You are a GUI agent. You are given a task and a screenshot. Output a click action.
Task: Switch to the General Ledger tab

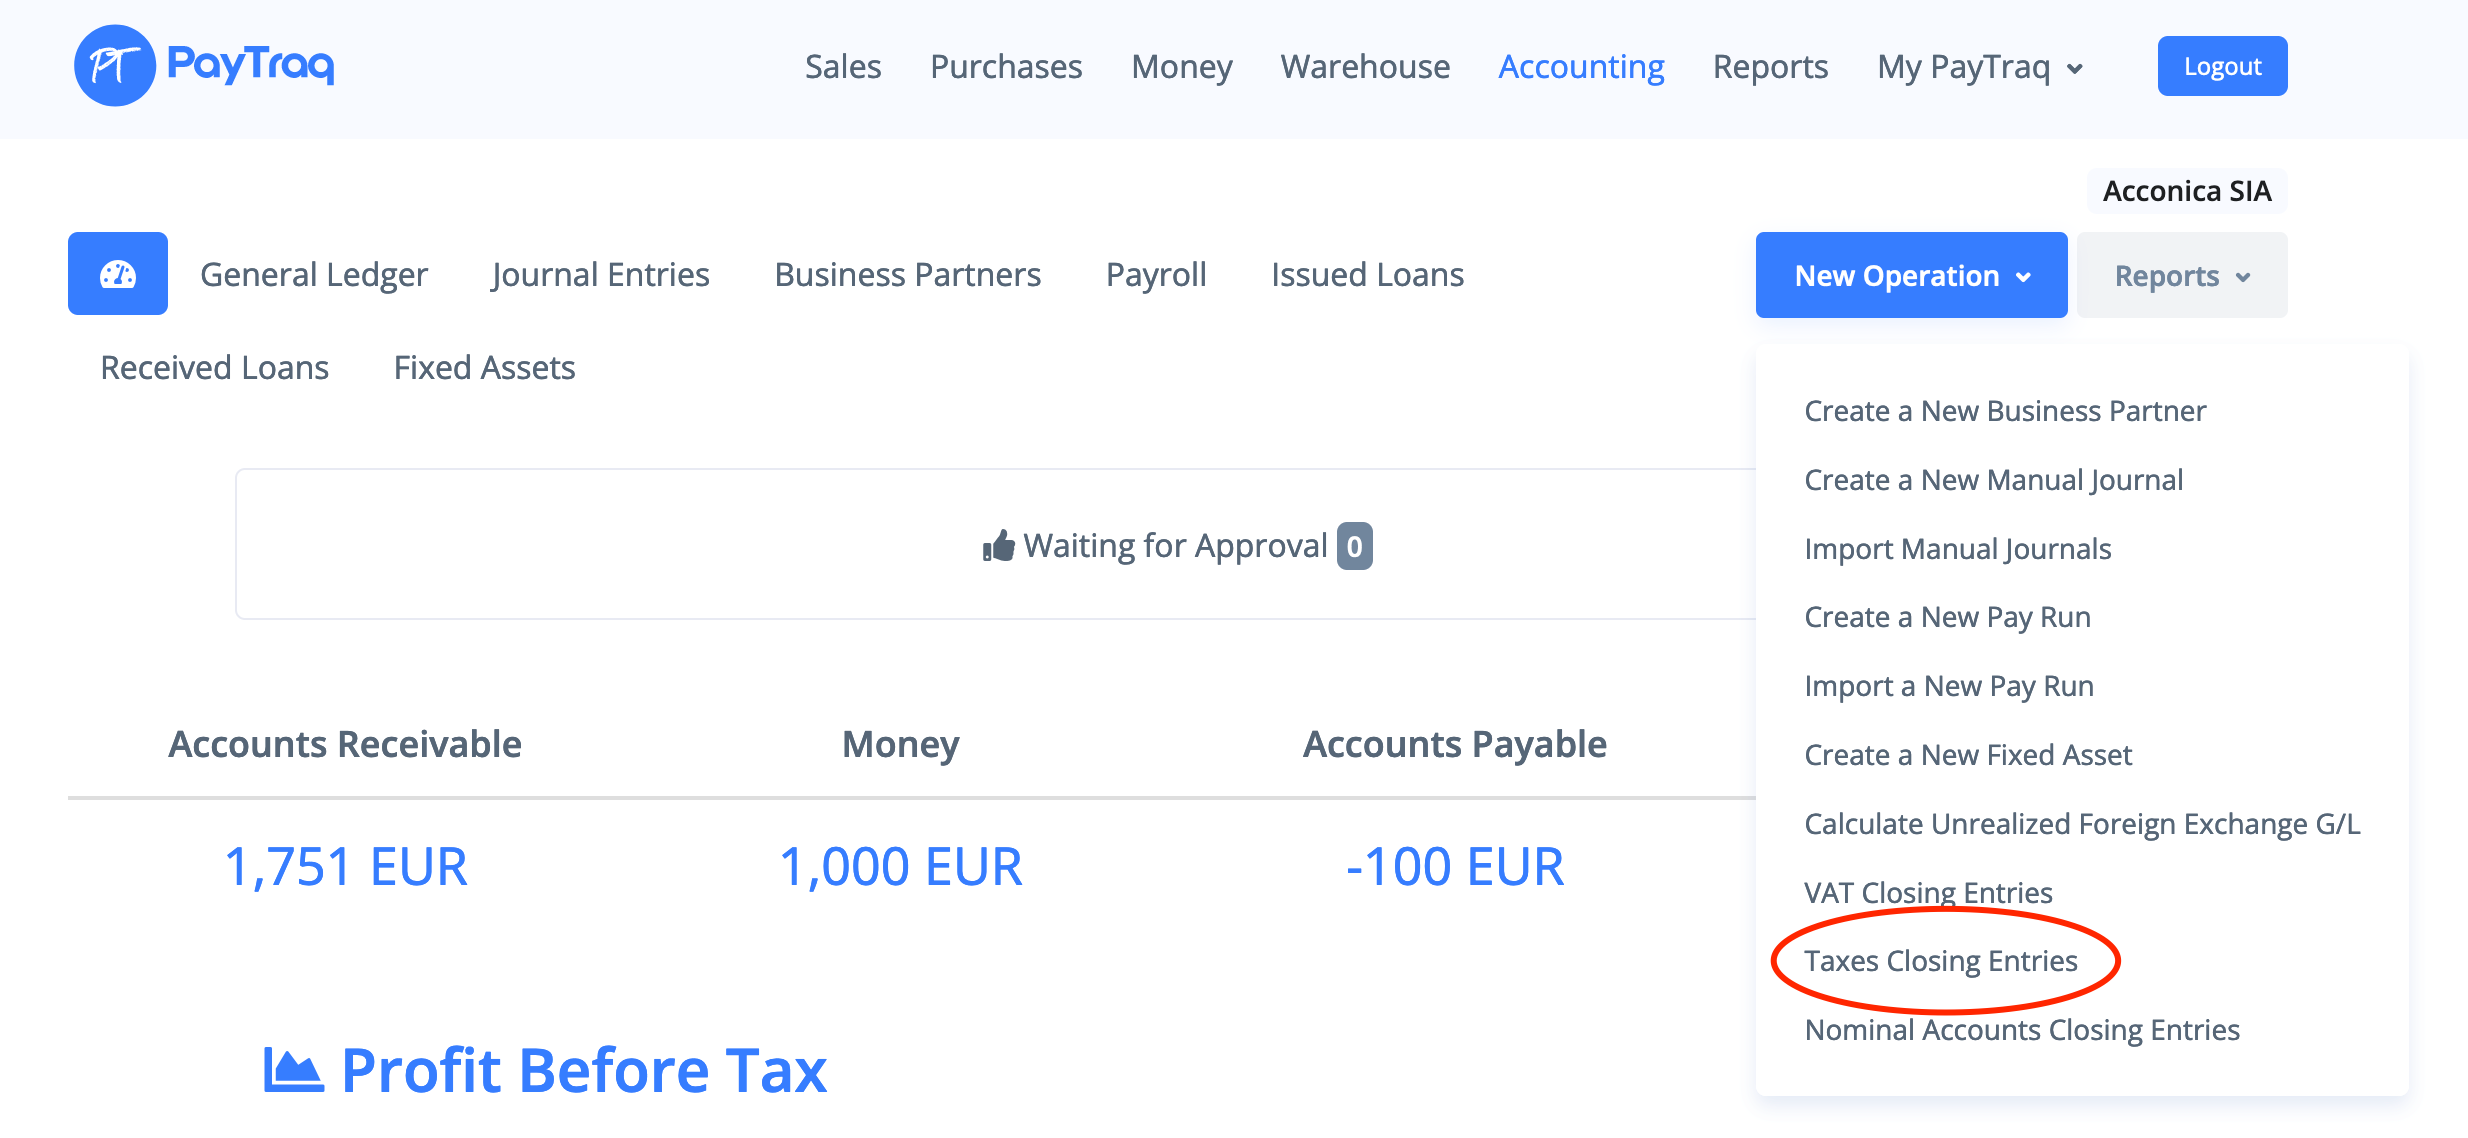(314, 274)
